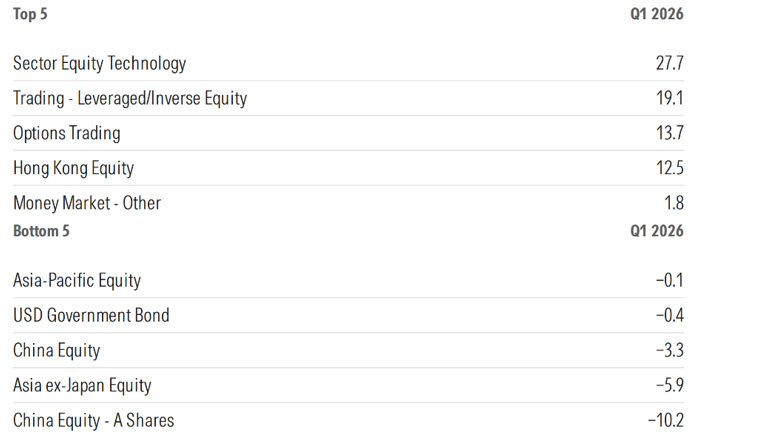Click the Trading - Leveraged/Inverse Equity label
758x442 pixels.
click(130, 98)
